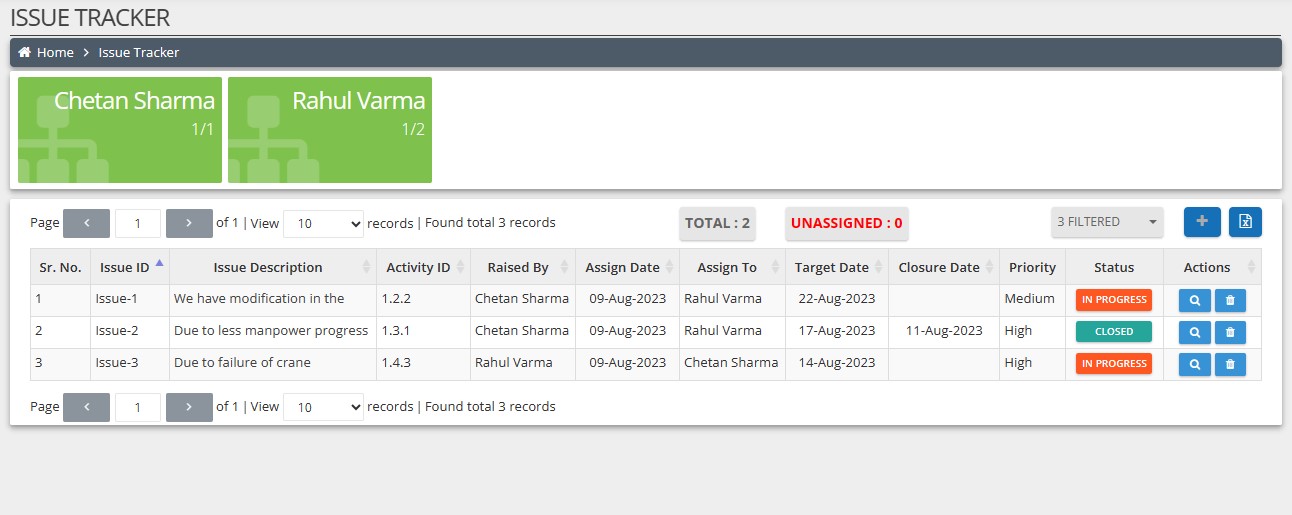The image size is (1292, 515).
Task: Sort table by Issue ID column header
Action: tap(125, 267)
